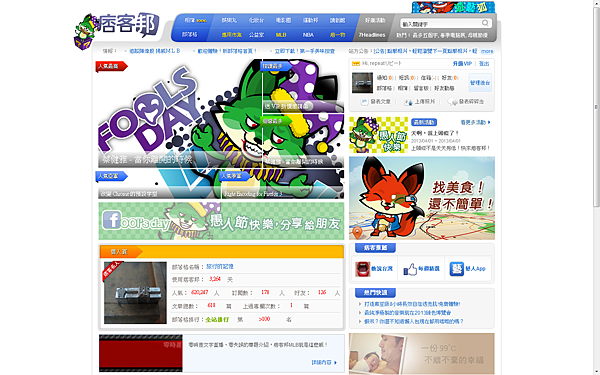This screenshot has width=600, height=375.
Task: Click the 人氣亞軍 featured tag
Action: click(x=111, y=176)
